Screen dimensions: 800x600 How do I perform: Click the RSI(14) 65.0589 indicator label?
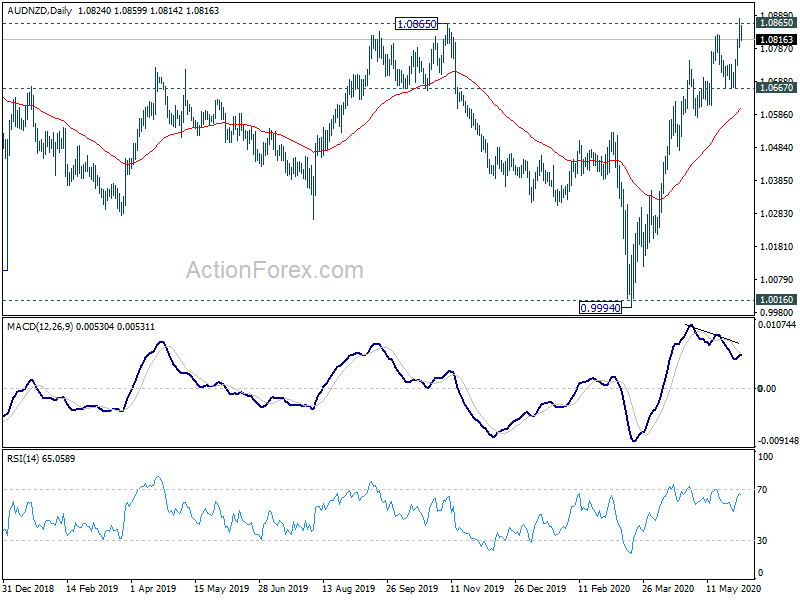pyautogui.click(x=41, y=459)
